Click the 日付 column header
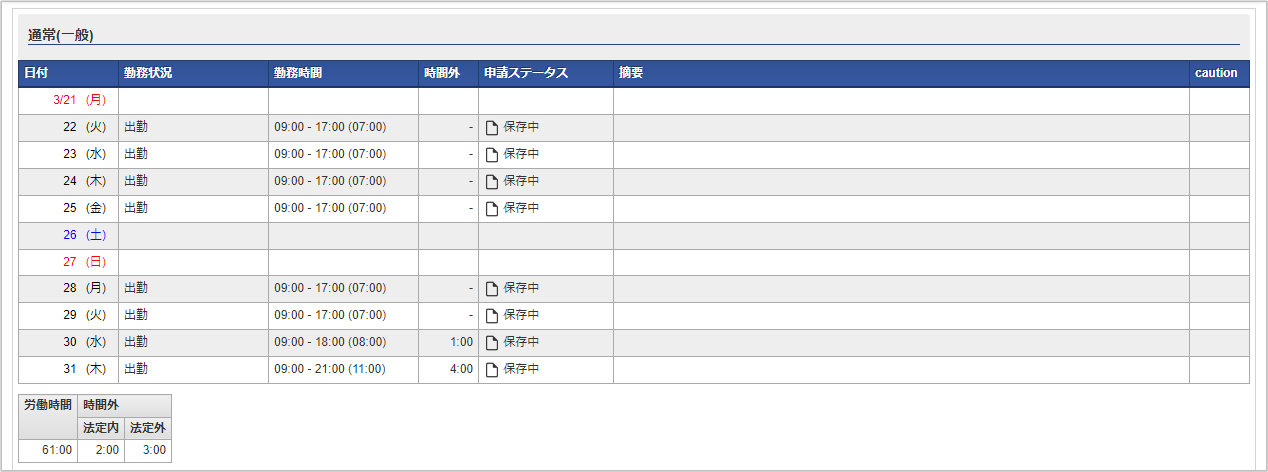1268x472 pixels. [x=68, y=73]
